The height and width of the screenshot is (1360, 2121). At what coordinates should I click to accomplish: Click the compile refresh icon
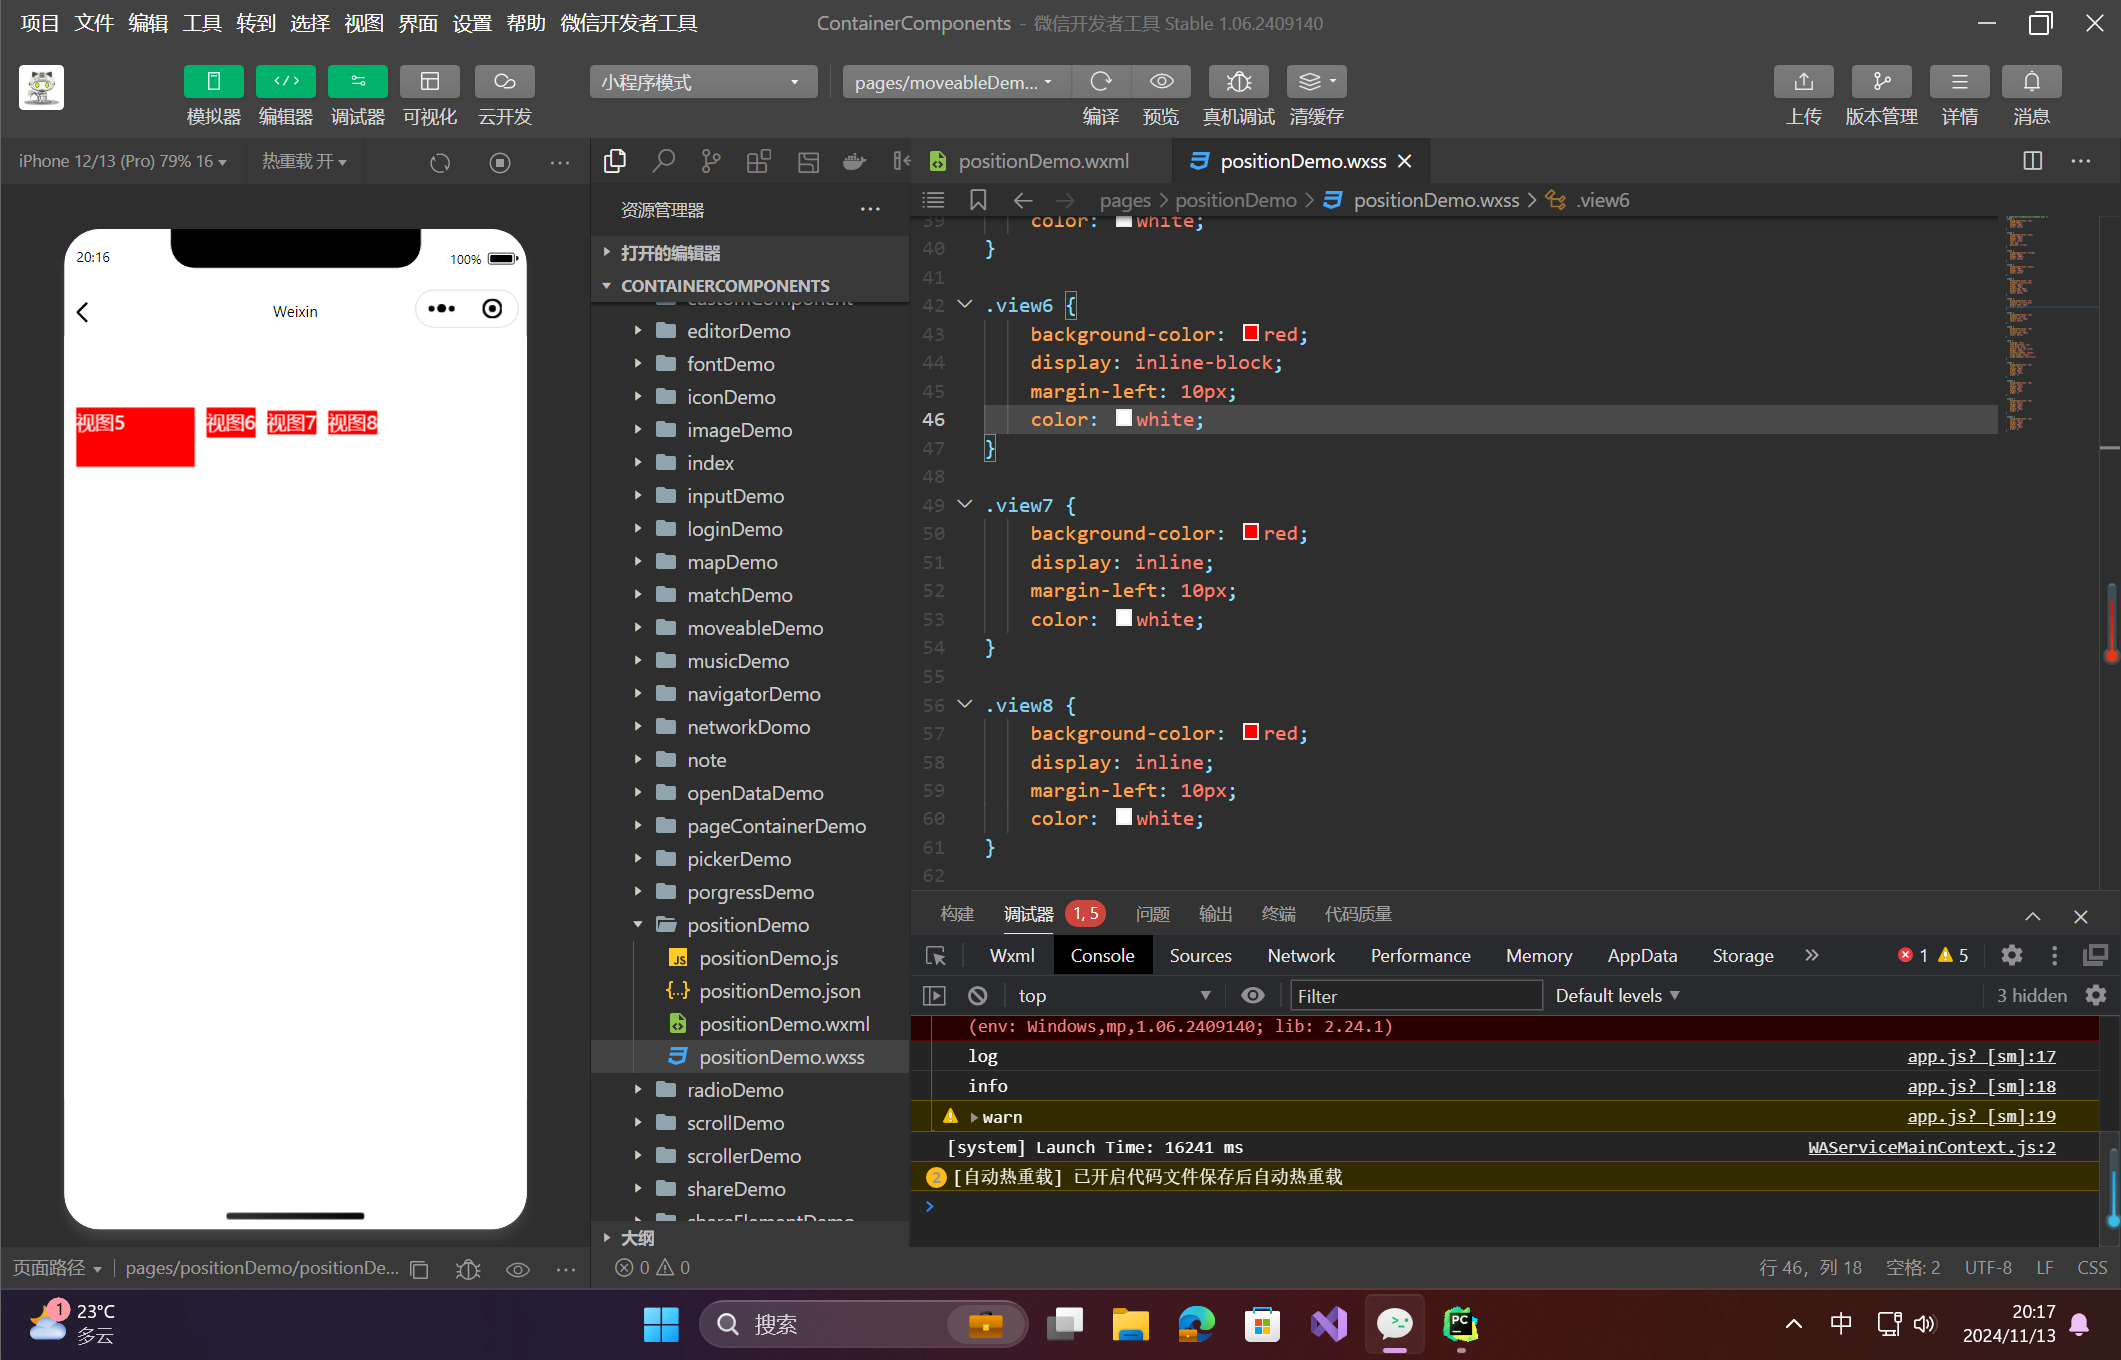(1100, 82)
